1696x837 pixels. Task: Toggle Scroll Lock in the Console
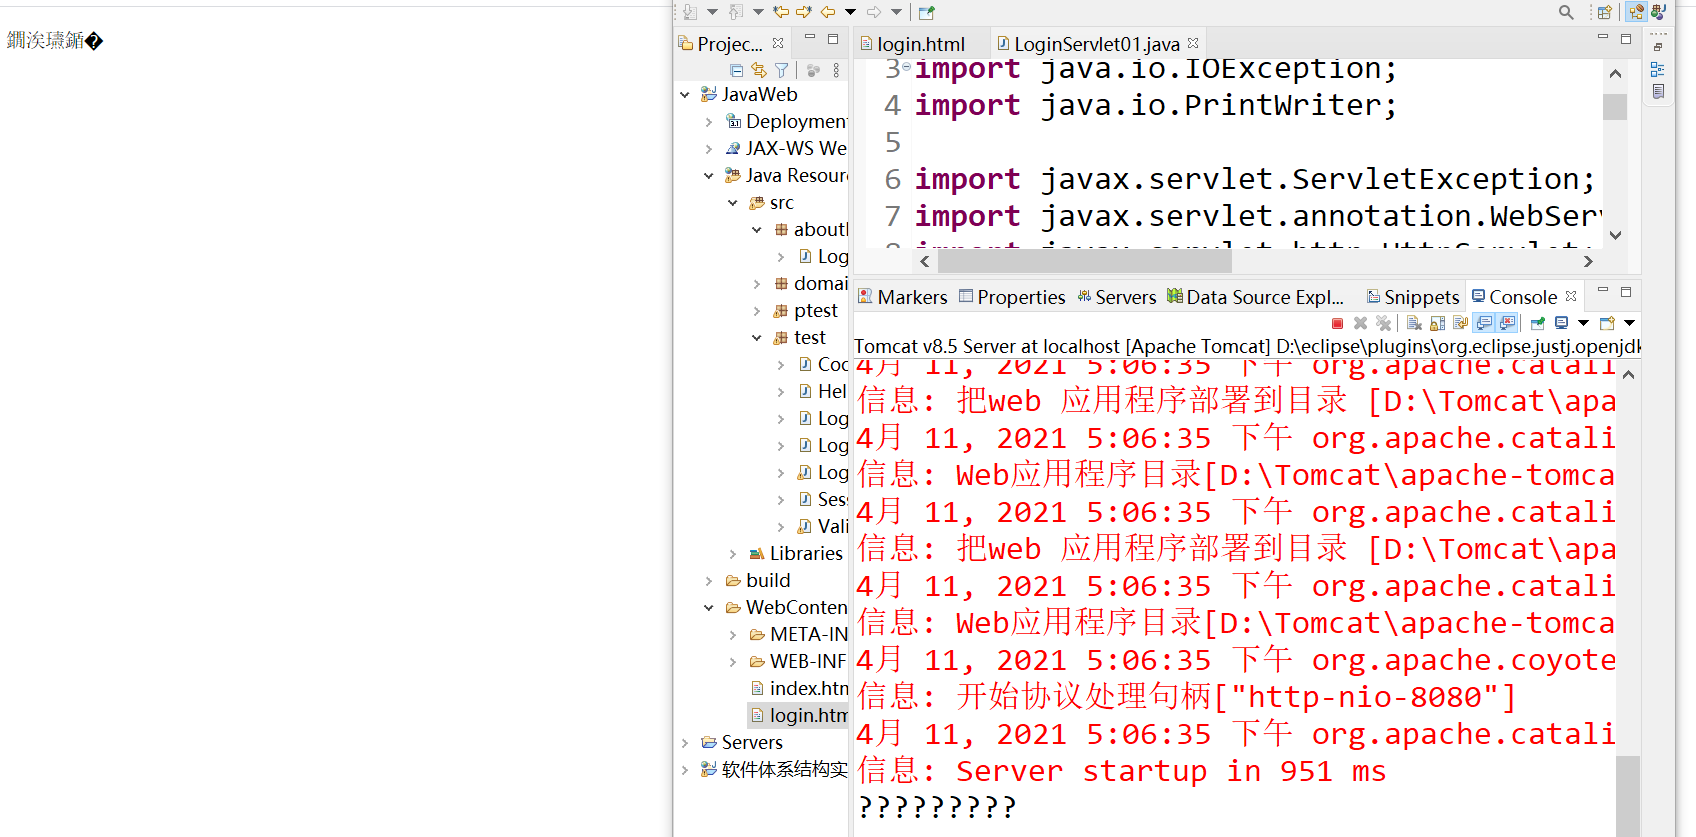(1437, 323)
